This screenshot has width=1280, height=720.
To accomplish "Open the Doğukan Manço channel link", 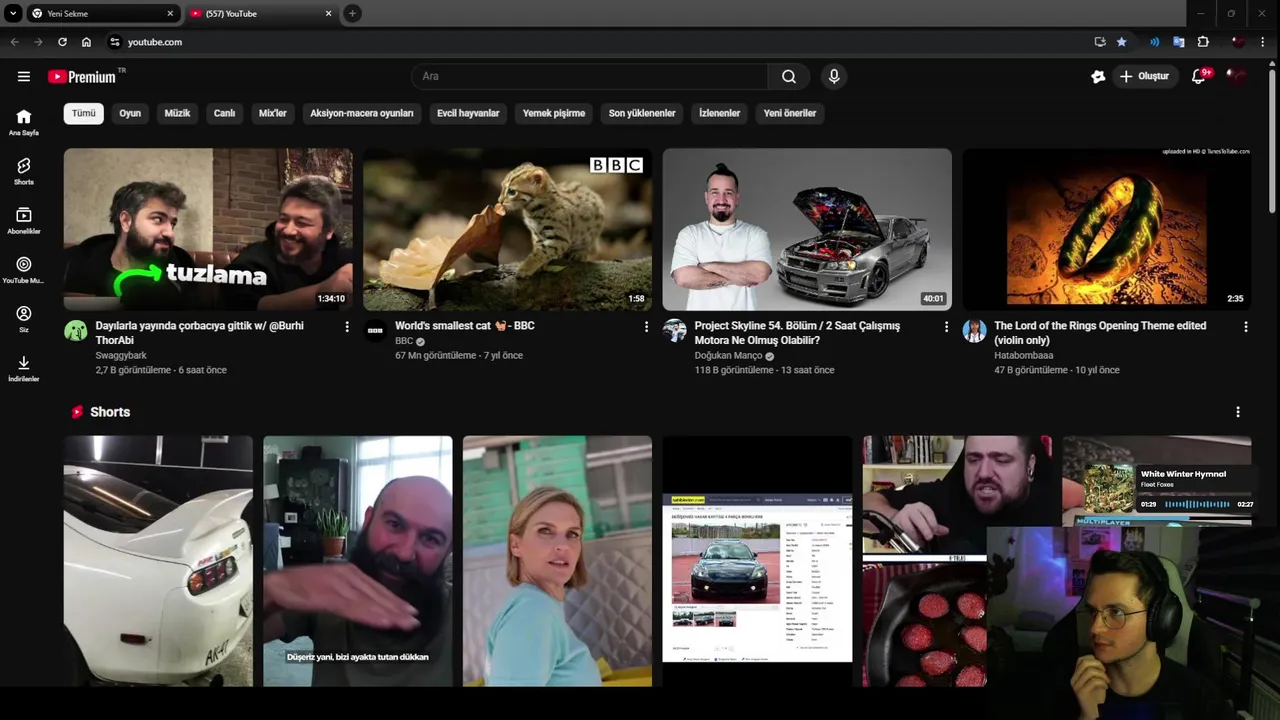I will [728, 355].
